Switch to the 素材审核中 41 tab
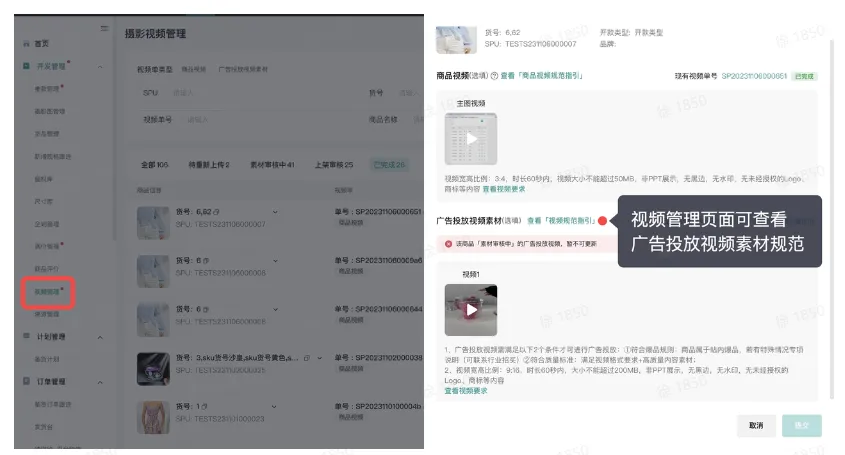This screenshot has width=845, height=455. 272,164
